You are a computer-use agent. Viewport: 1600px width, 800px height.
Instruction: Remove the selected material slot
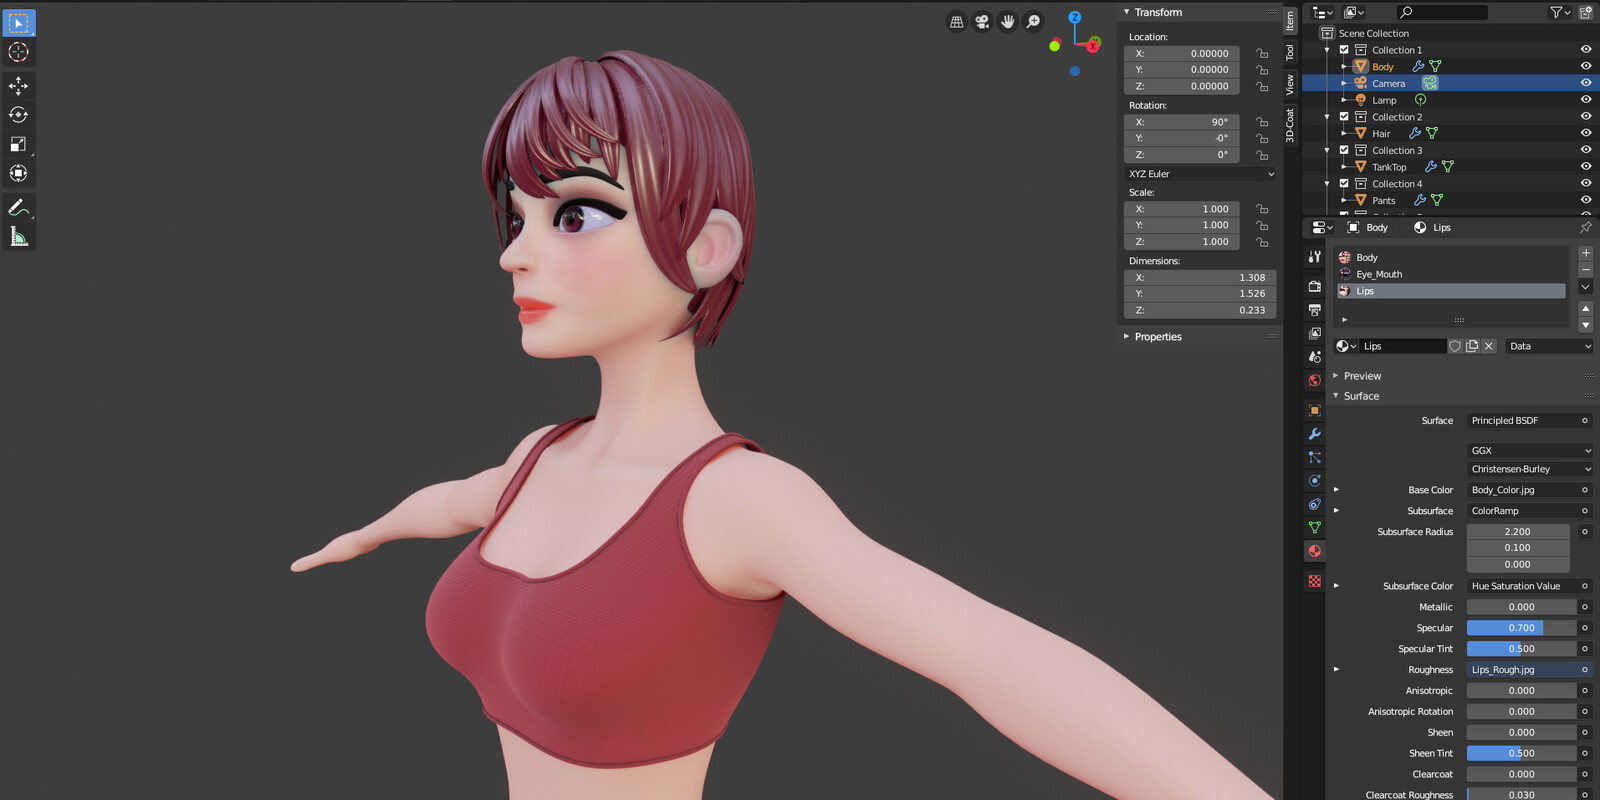coord(1586,270)
